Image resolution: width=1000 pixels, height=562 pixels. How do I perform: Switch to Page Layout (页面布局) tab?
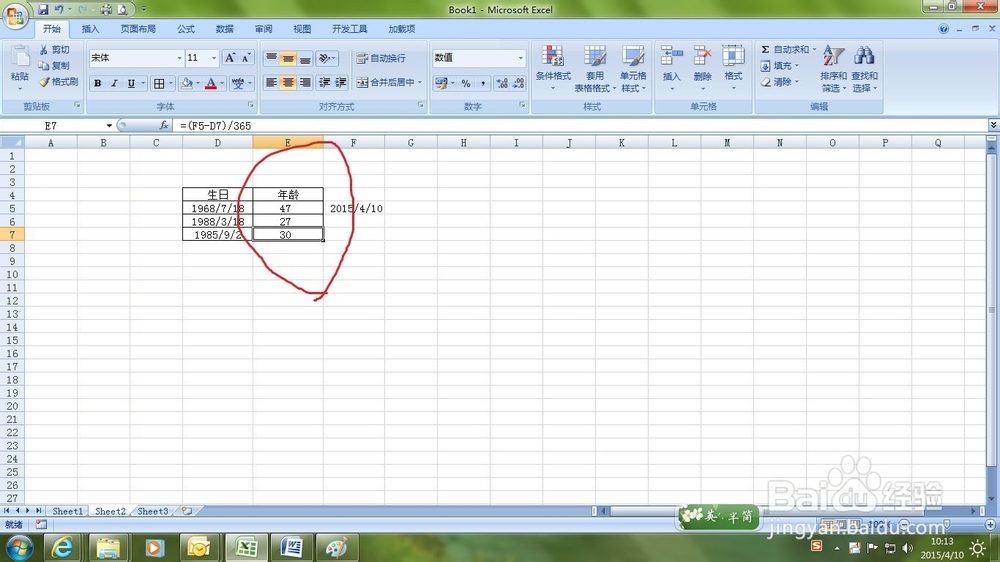[x=138, y=29]
